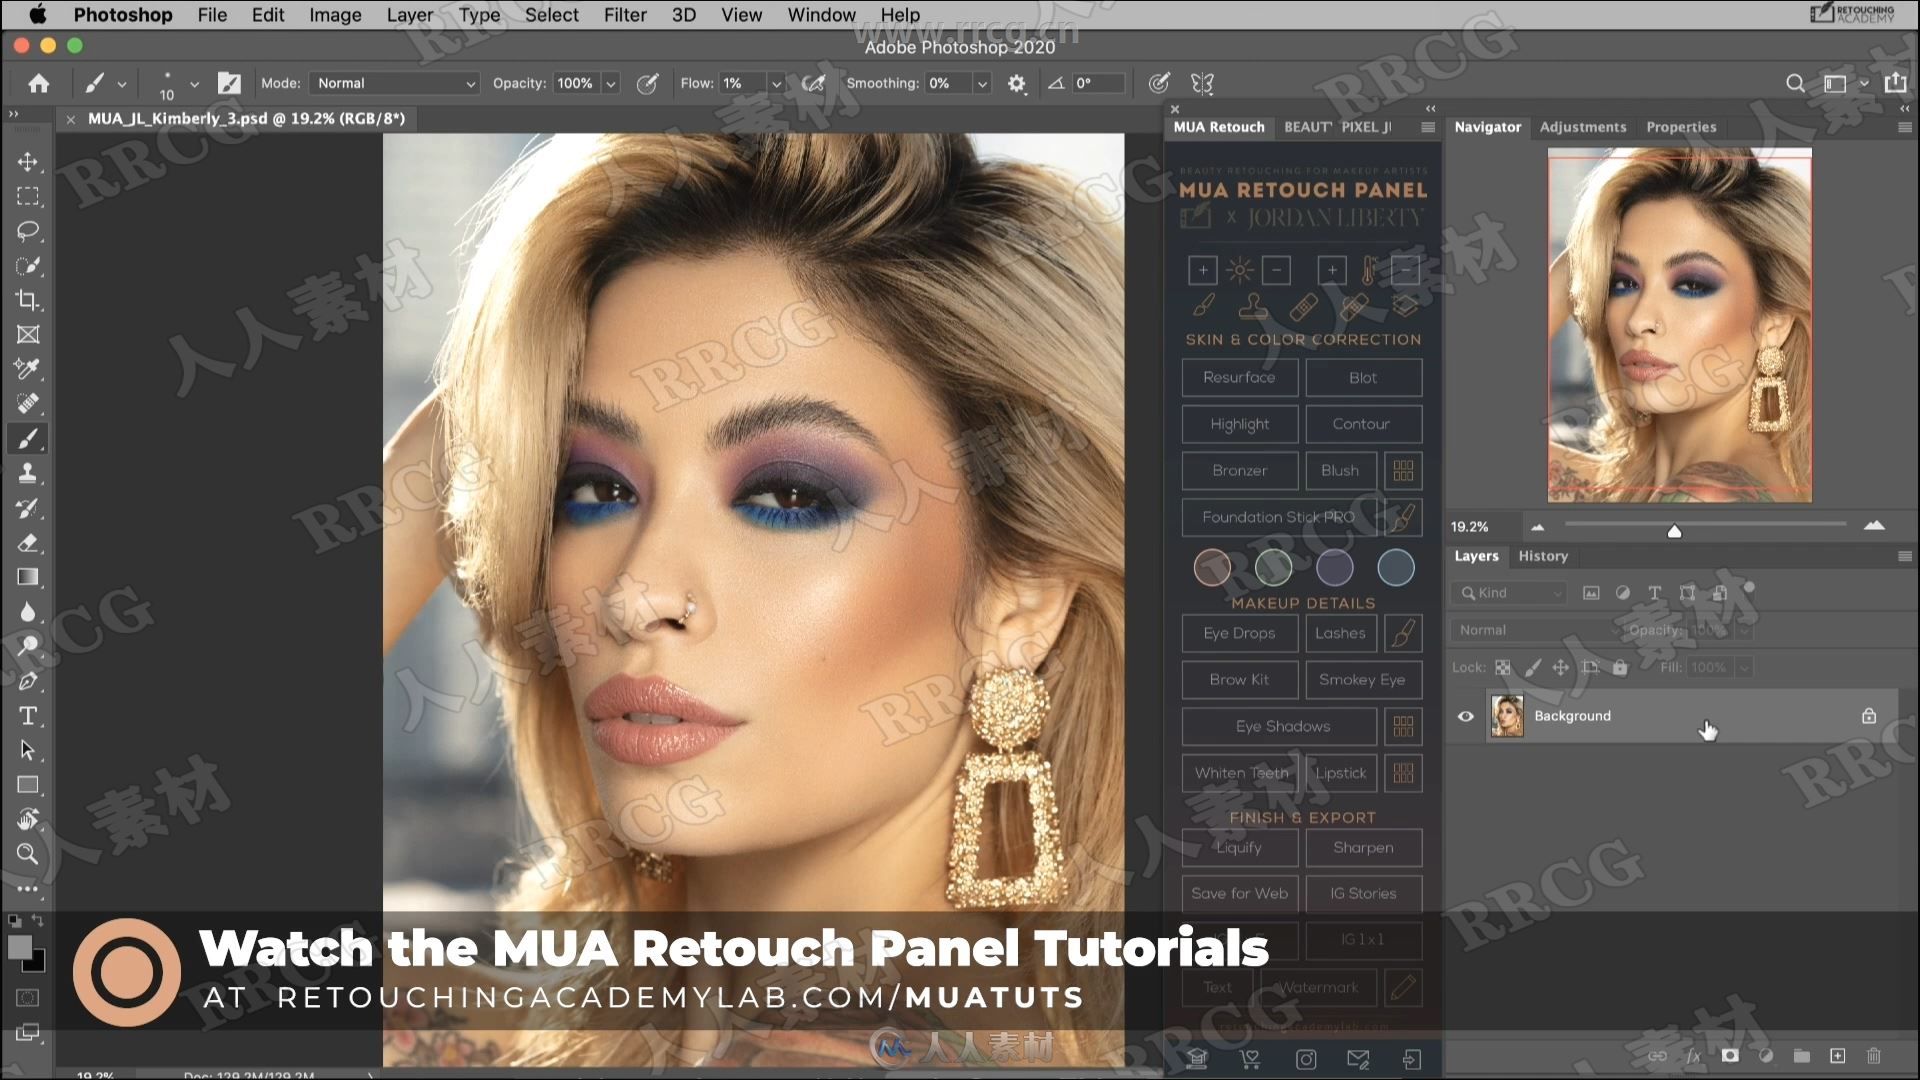This screenshot has width=1920, height=1080.
Task: Click the Resurface skin correction button
Action: (1240, 377)
